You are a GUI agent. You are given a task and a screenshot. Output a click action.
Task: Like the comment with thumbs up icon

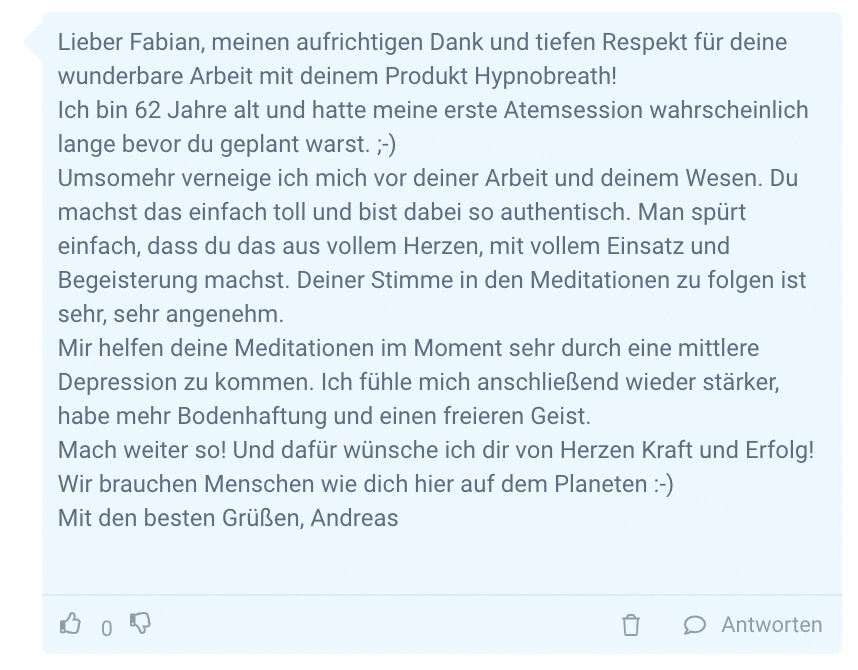(71, 624)
